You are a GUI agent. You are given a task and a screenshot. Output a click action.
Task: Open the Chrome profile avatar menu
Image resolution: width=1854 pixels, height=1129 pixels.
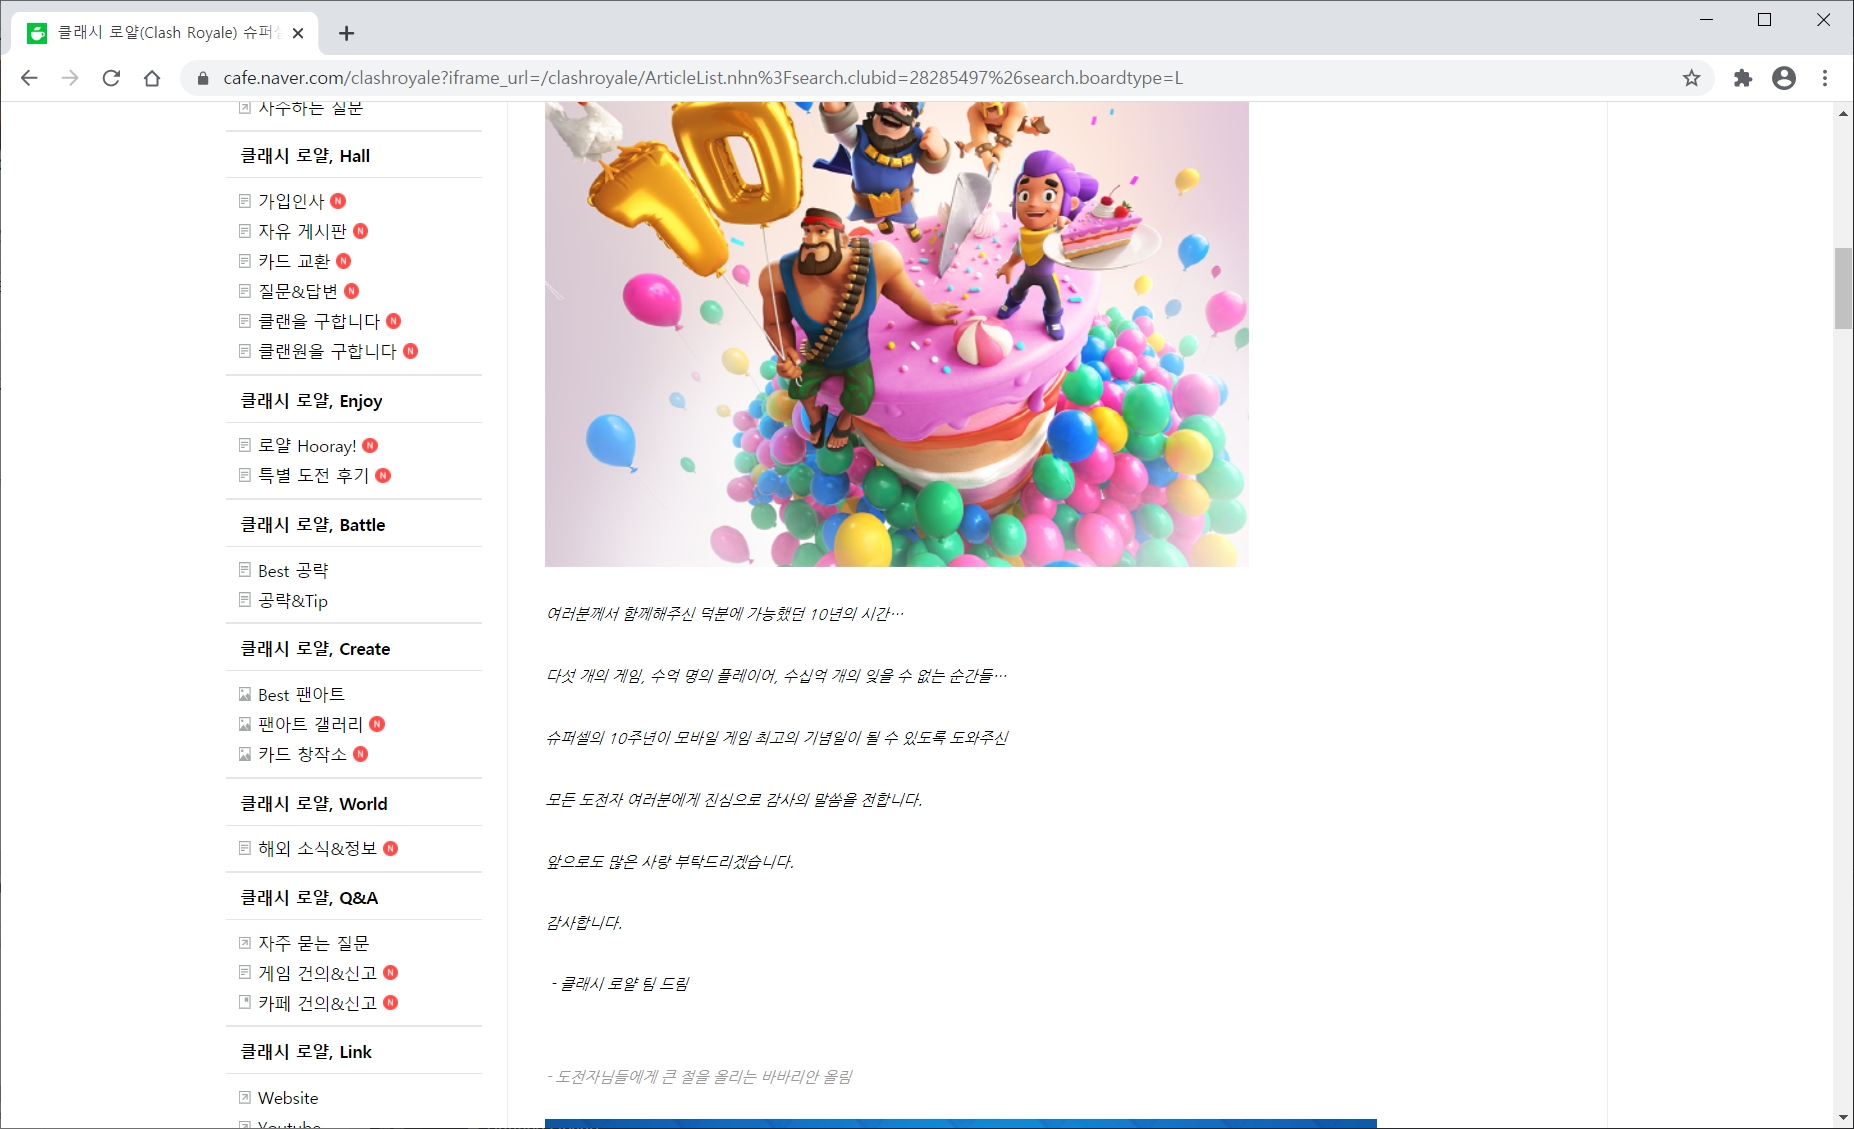tap(1784, 78)
